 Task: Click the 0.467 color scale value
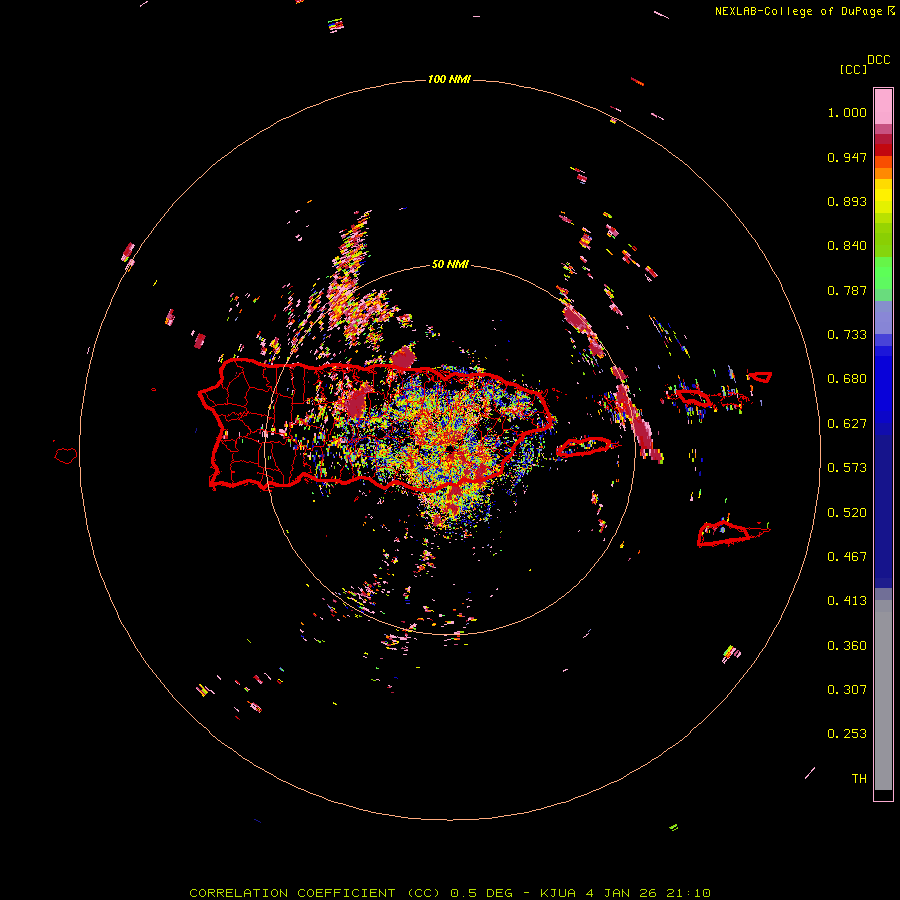coord(847,557)
